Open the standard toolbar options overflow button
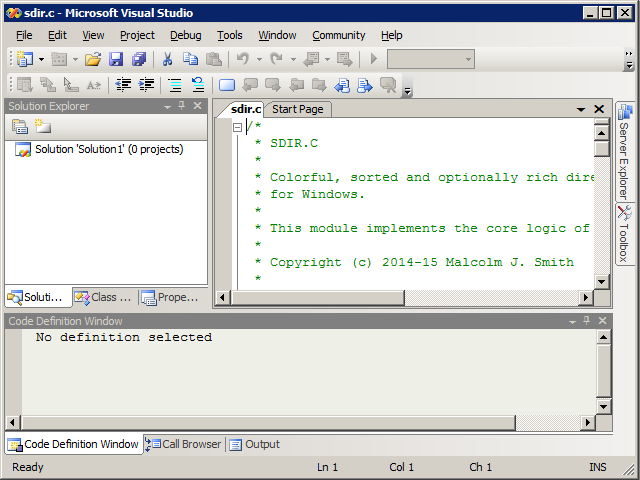Viewport: 640px width, 480px height. (x=629, y=60)
